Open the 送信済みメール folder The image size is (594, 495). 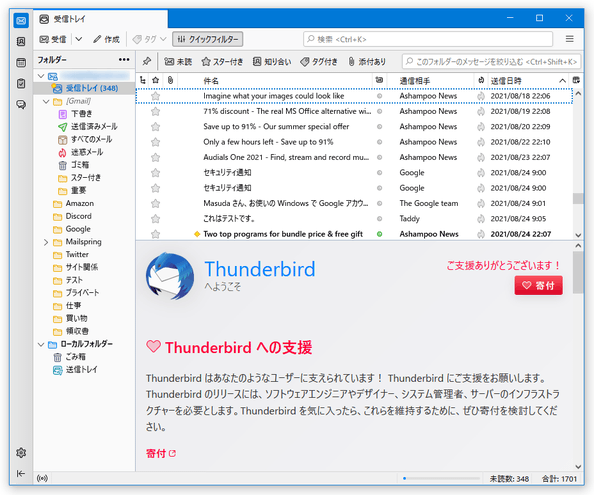pyautogui.click(x=88, y=126)
